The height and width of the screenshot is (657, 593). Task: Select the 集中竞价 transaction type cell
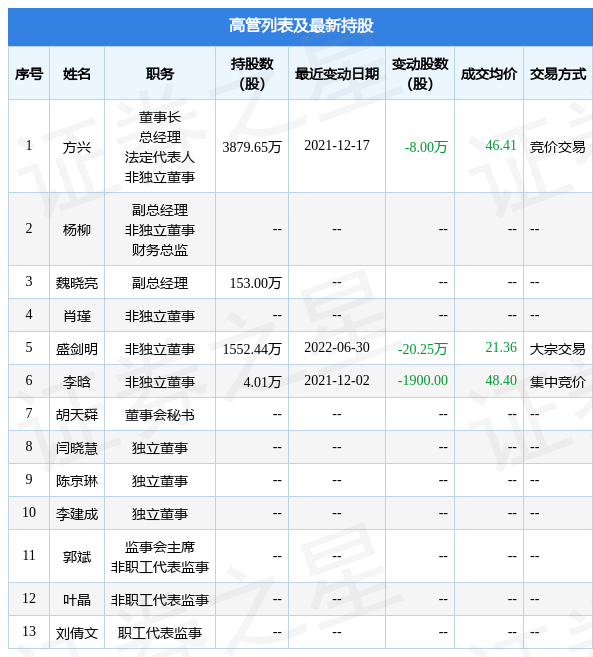pyautogui.click(x=557, y=382)
